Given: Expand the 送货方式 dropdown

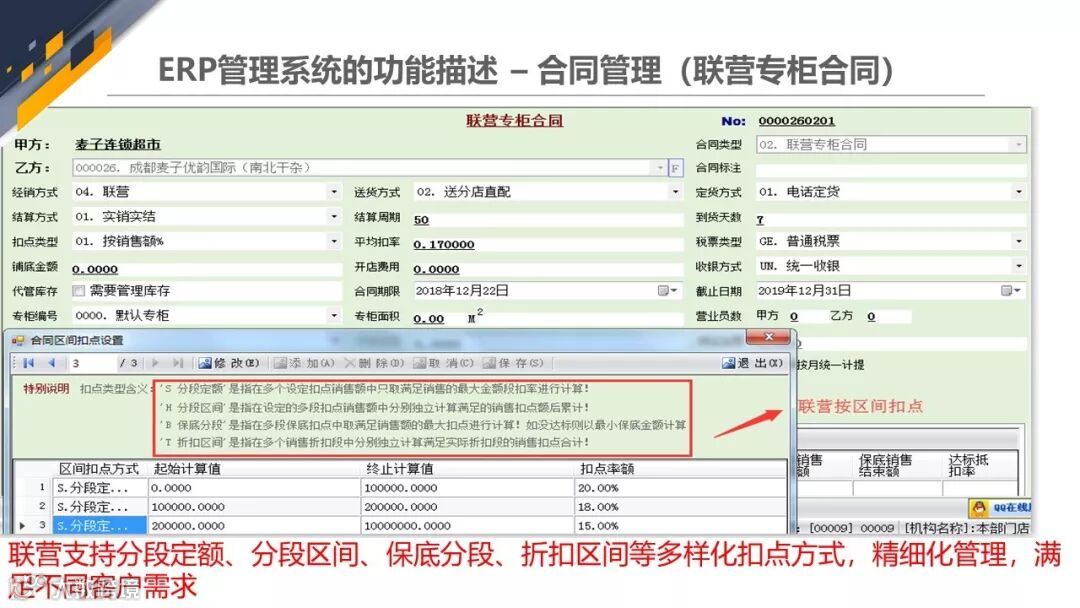Looking at the screenshot, I should pos(675,192).
